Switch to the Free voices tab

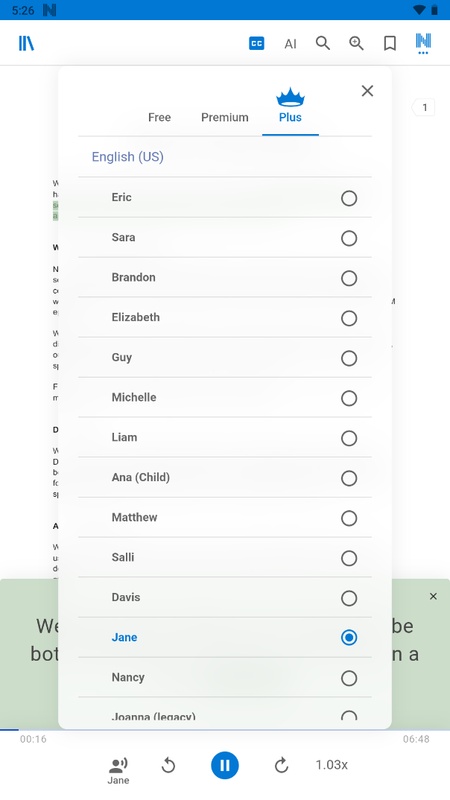(x=159, y=117)
